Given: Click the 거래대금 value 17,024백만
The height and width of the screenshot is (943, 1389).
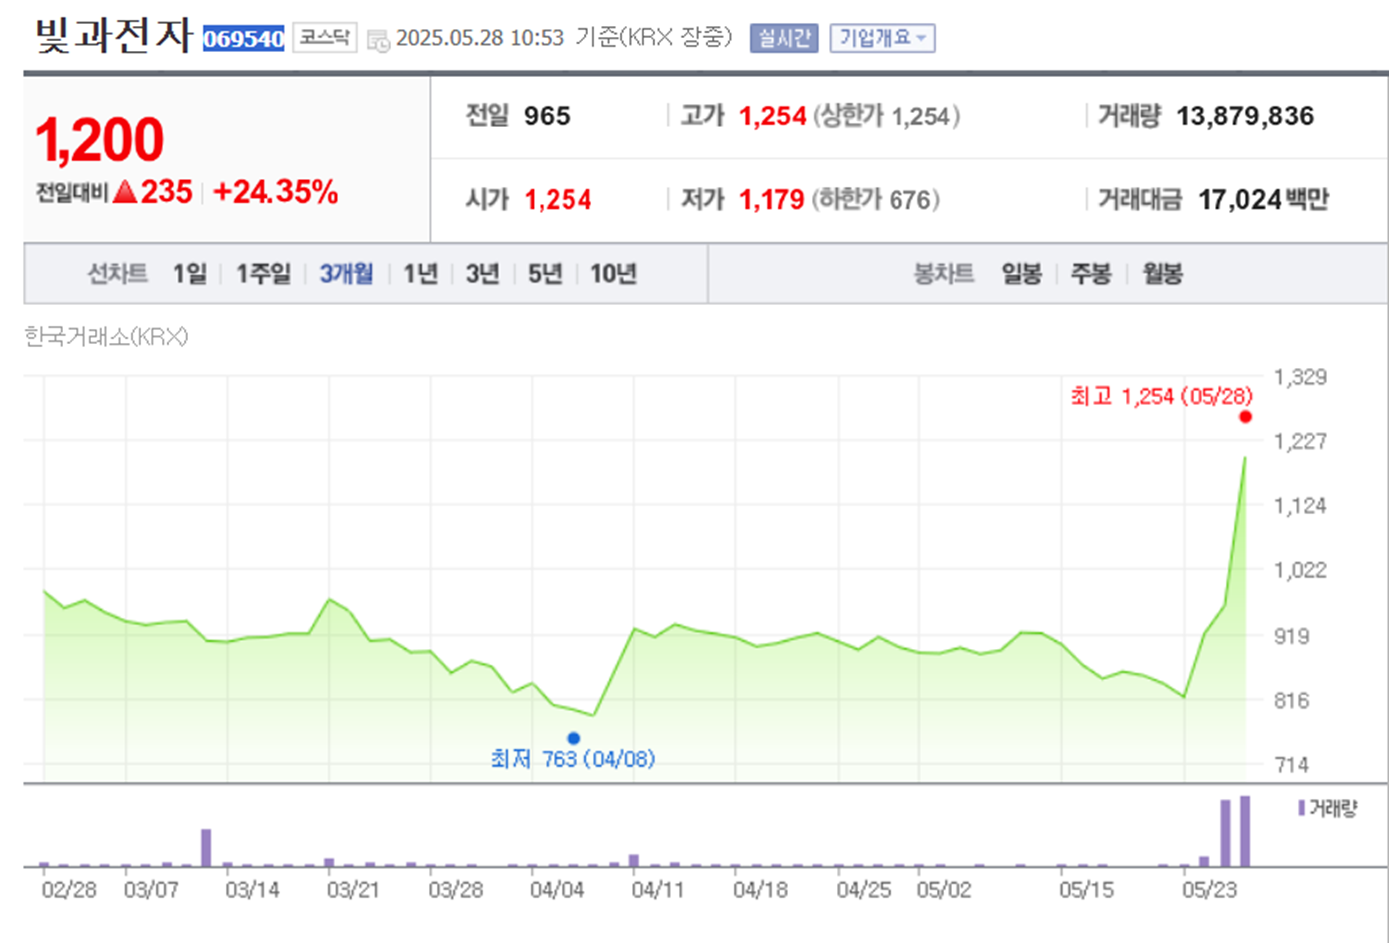Looking at the screenshot, I should click(1264, 200).
